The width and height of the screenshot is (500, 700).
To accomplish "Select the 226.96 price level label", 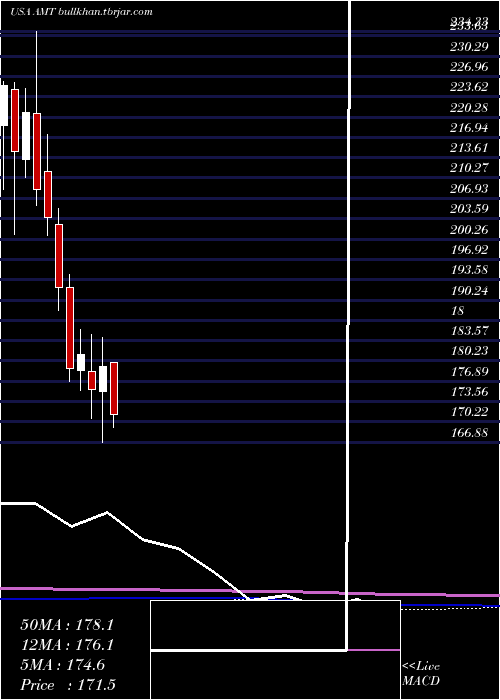I will click(469, 67).
